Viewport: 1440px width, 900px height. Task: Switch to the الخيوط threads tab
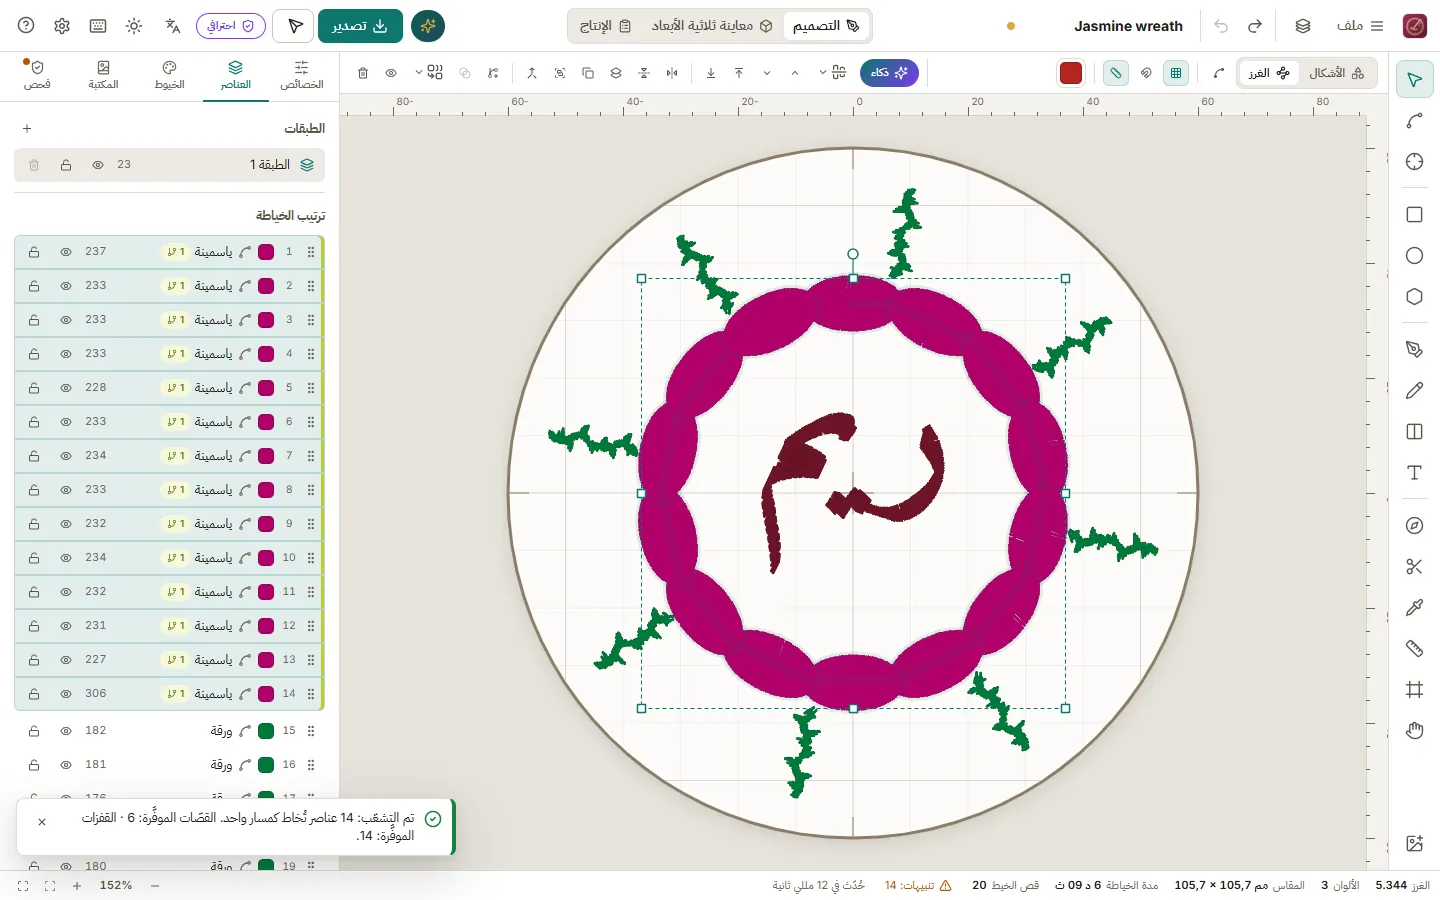click(170, 75)
